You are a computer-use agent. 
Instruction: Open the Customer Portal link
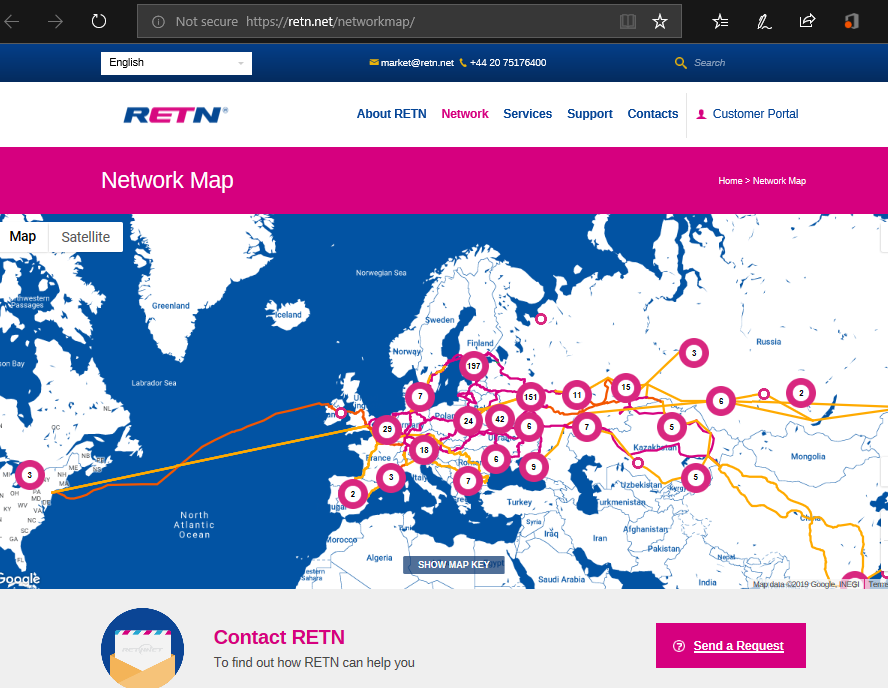pyautogui.click(x=755, y=114)
